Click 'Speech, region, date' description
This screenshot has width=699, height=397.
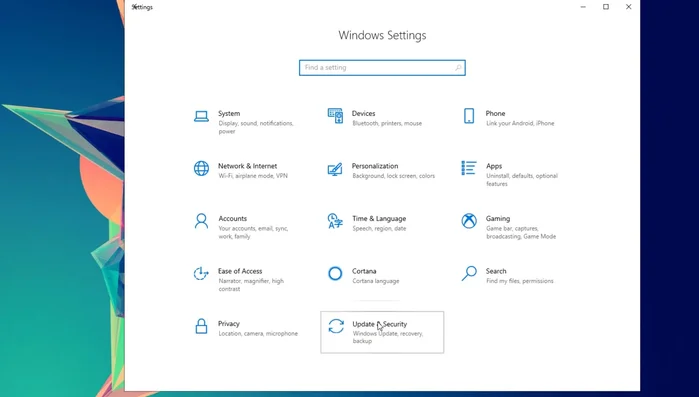(379, 229)
